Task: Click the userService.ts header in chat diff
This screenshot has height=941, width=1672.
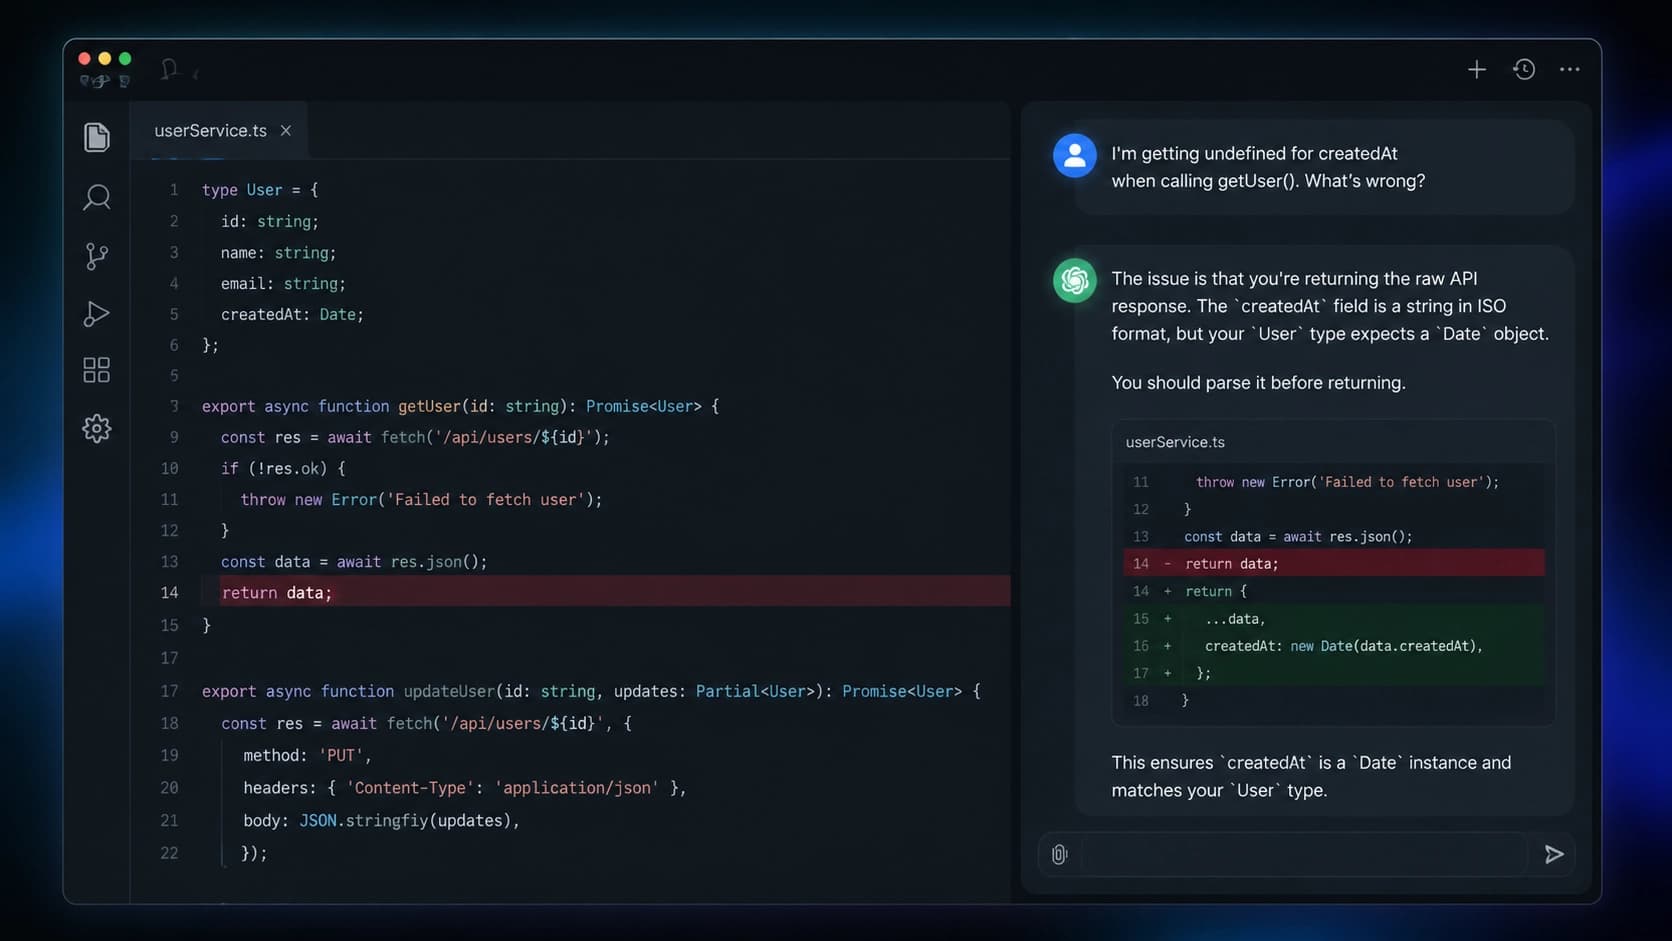Action: (1175, 442)
